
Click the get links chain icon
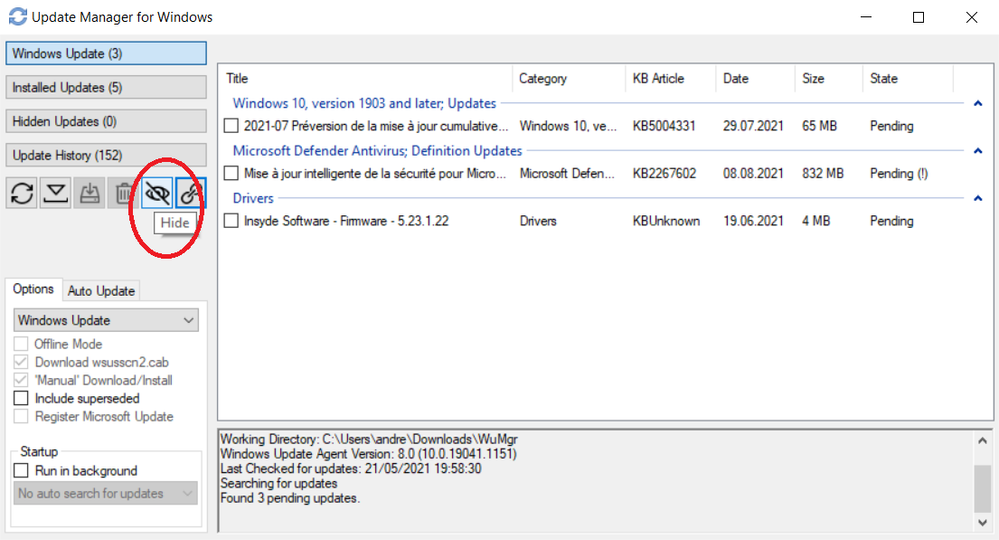click(x=190, y=193)
